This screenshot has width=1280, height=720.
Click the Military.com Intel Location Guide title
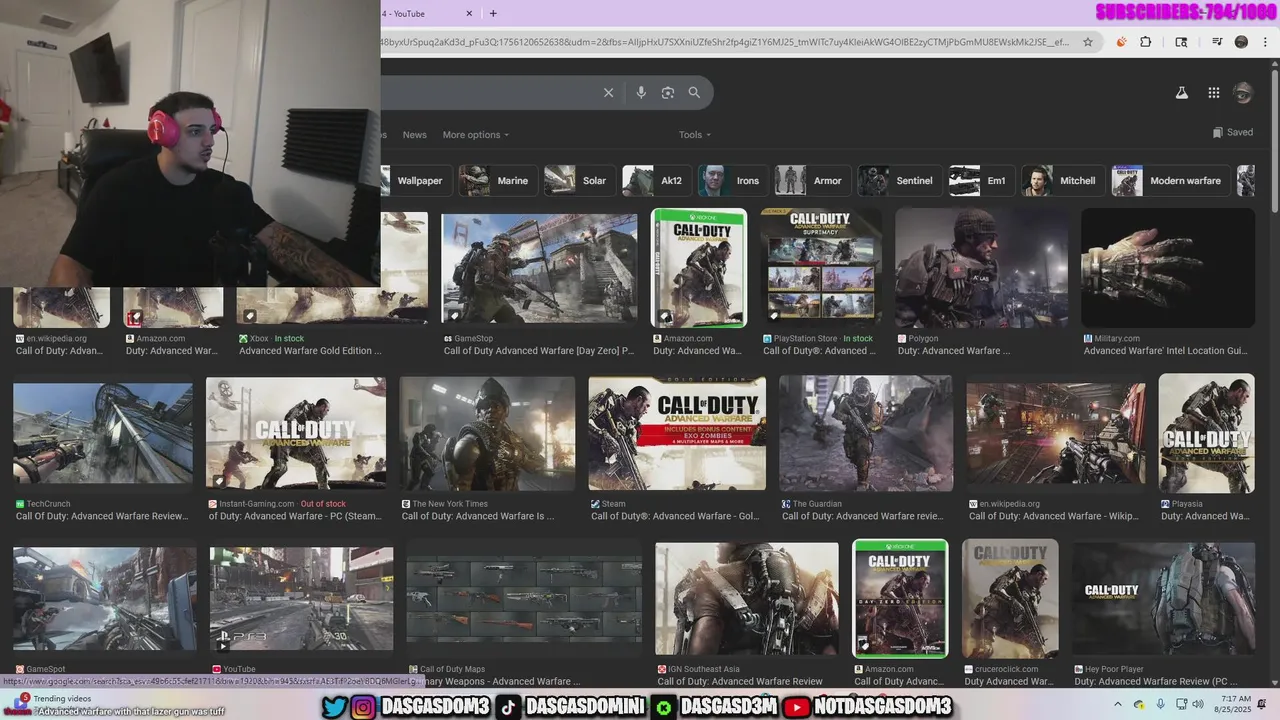point(1165,351)
